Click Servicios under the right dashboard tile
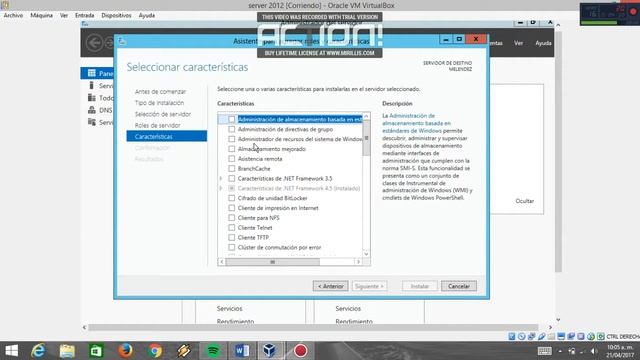The height and width of the screenshot is (360, 640). [348, 309]
